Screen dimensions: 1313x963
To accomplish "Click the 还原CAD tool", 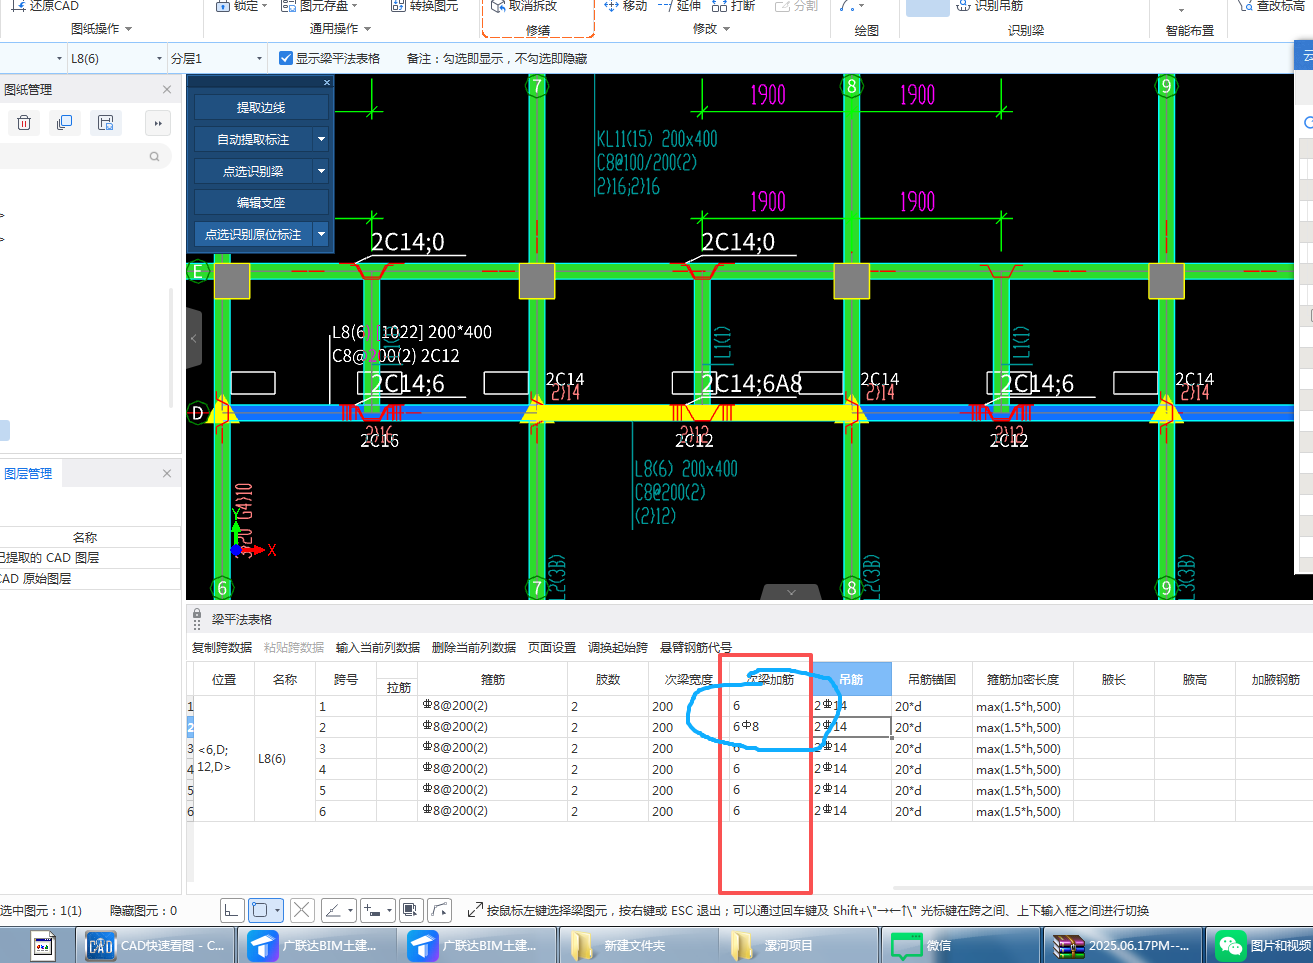I will [x=45, y=6].
